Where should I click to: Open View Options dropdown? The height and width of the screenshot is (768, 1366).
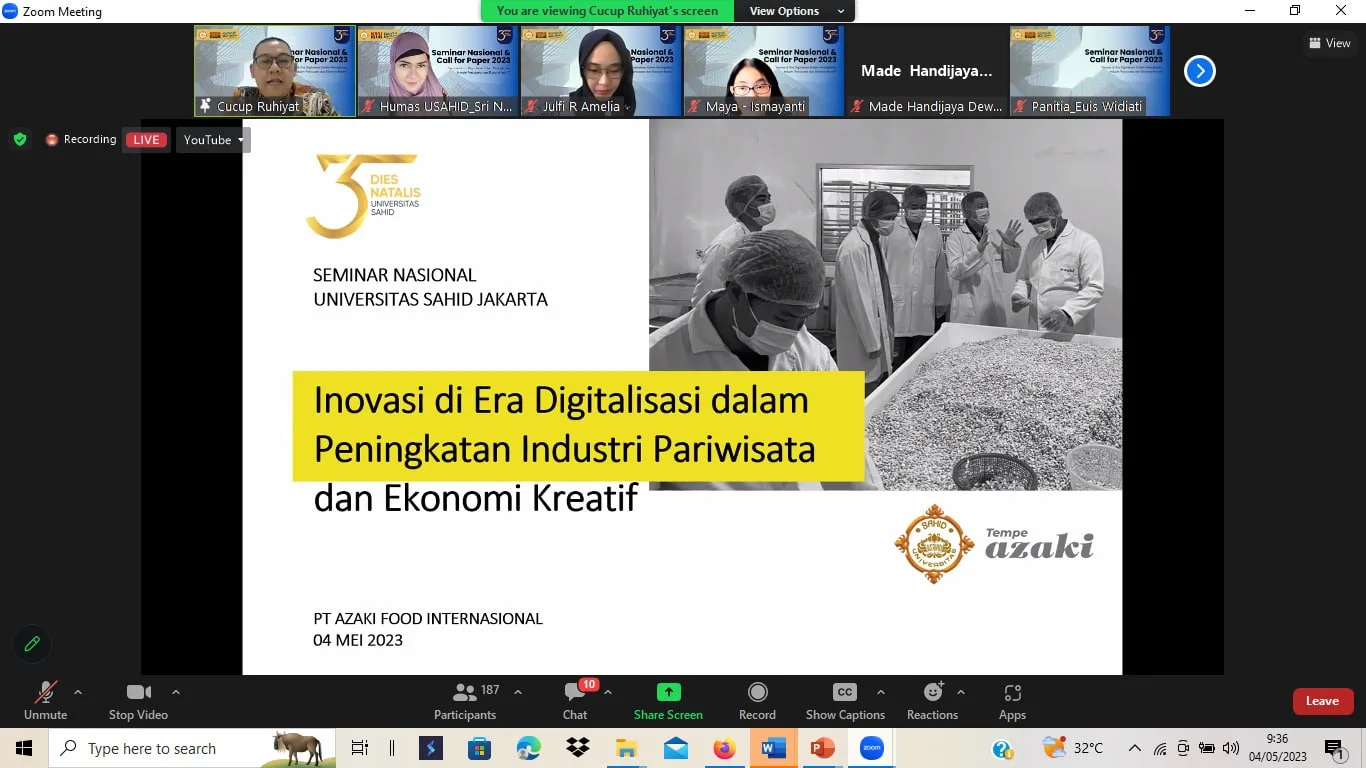tap(795, 11)
